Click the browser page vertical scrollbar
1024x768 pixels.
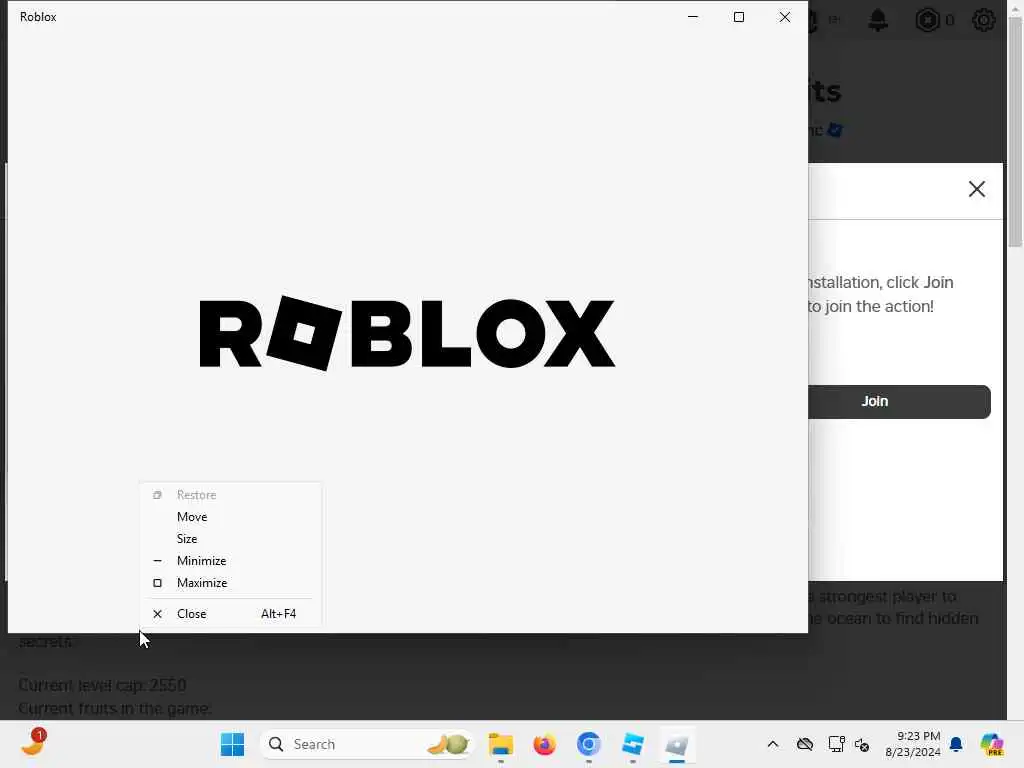pyautogui.click(x=1015, y=133)
